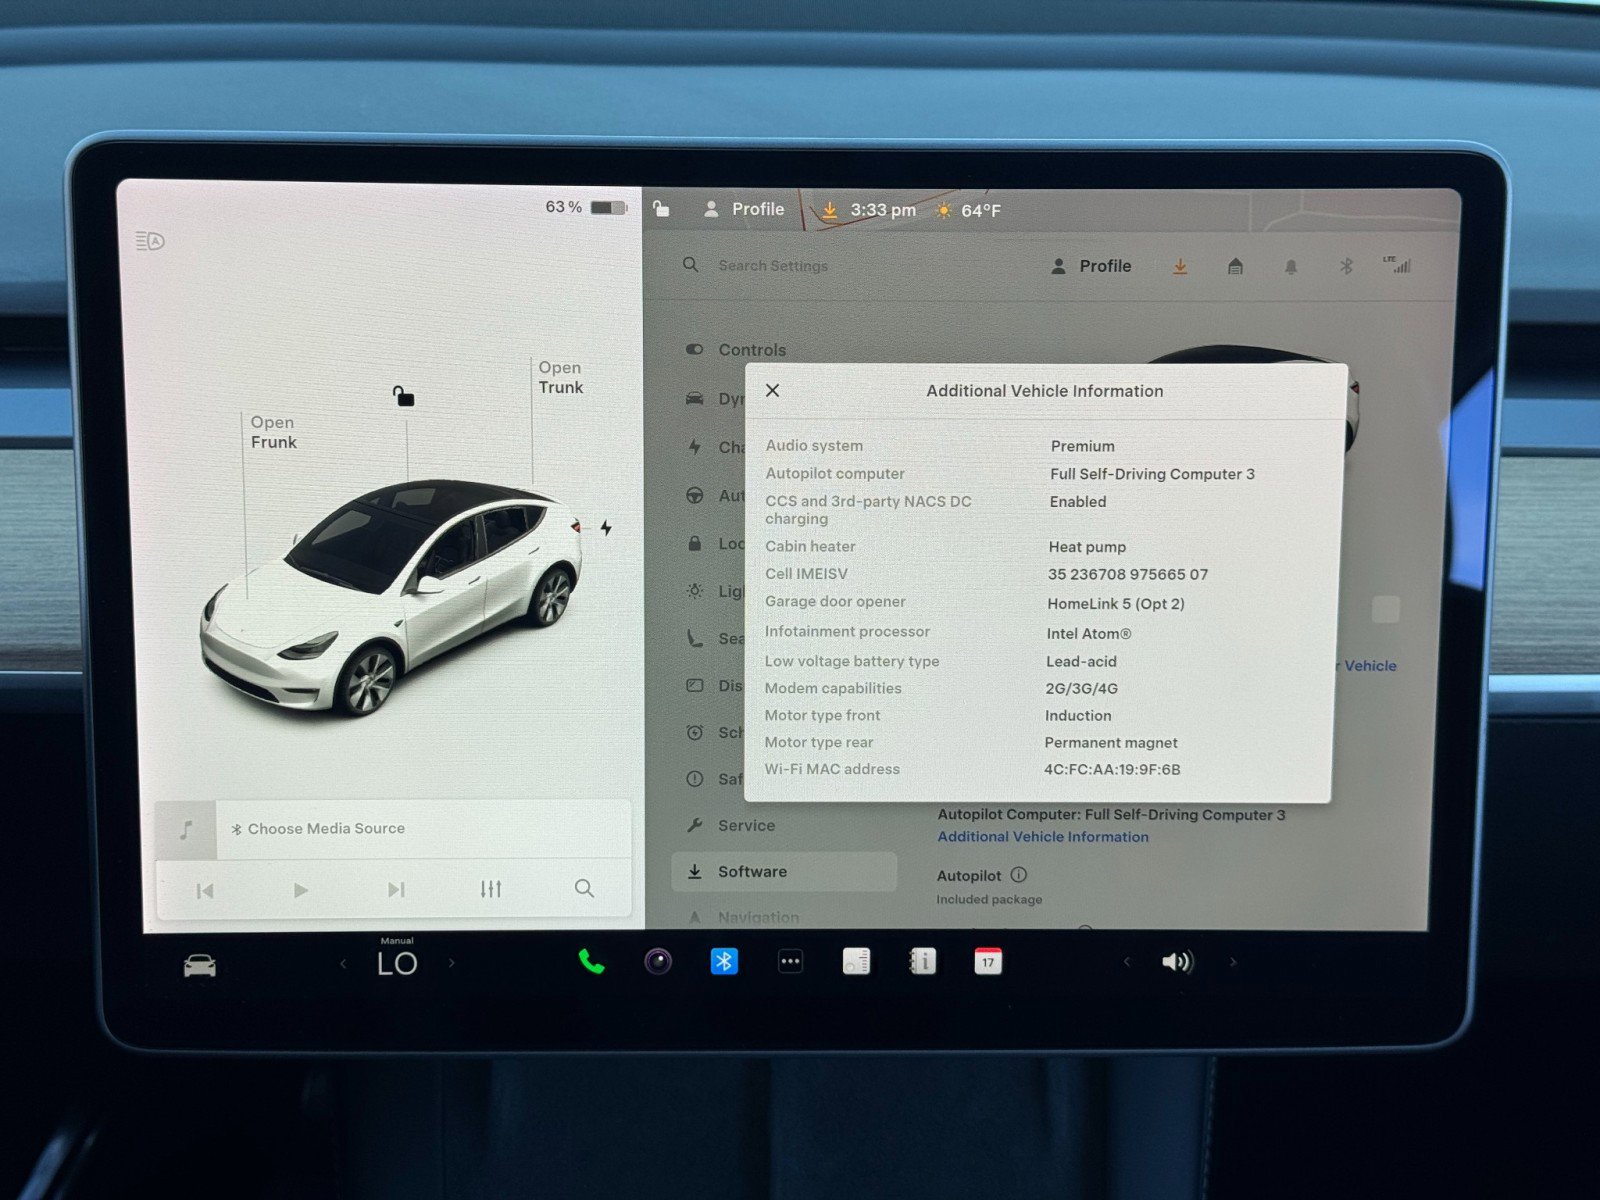1600x1200 pixels.
Task: Open the phone app from the bottom bar
Action: (x=593, y=961)
